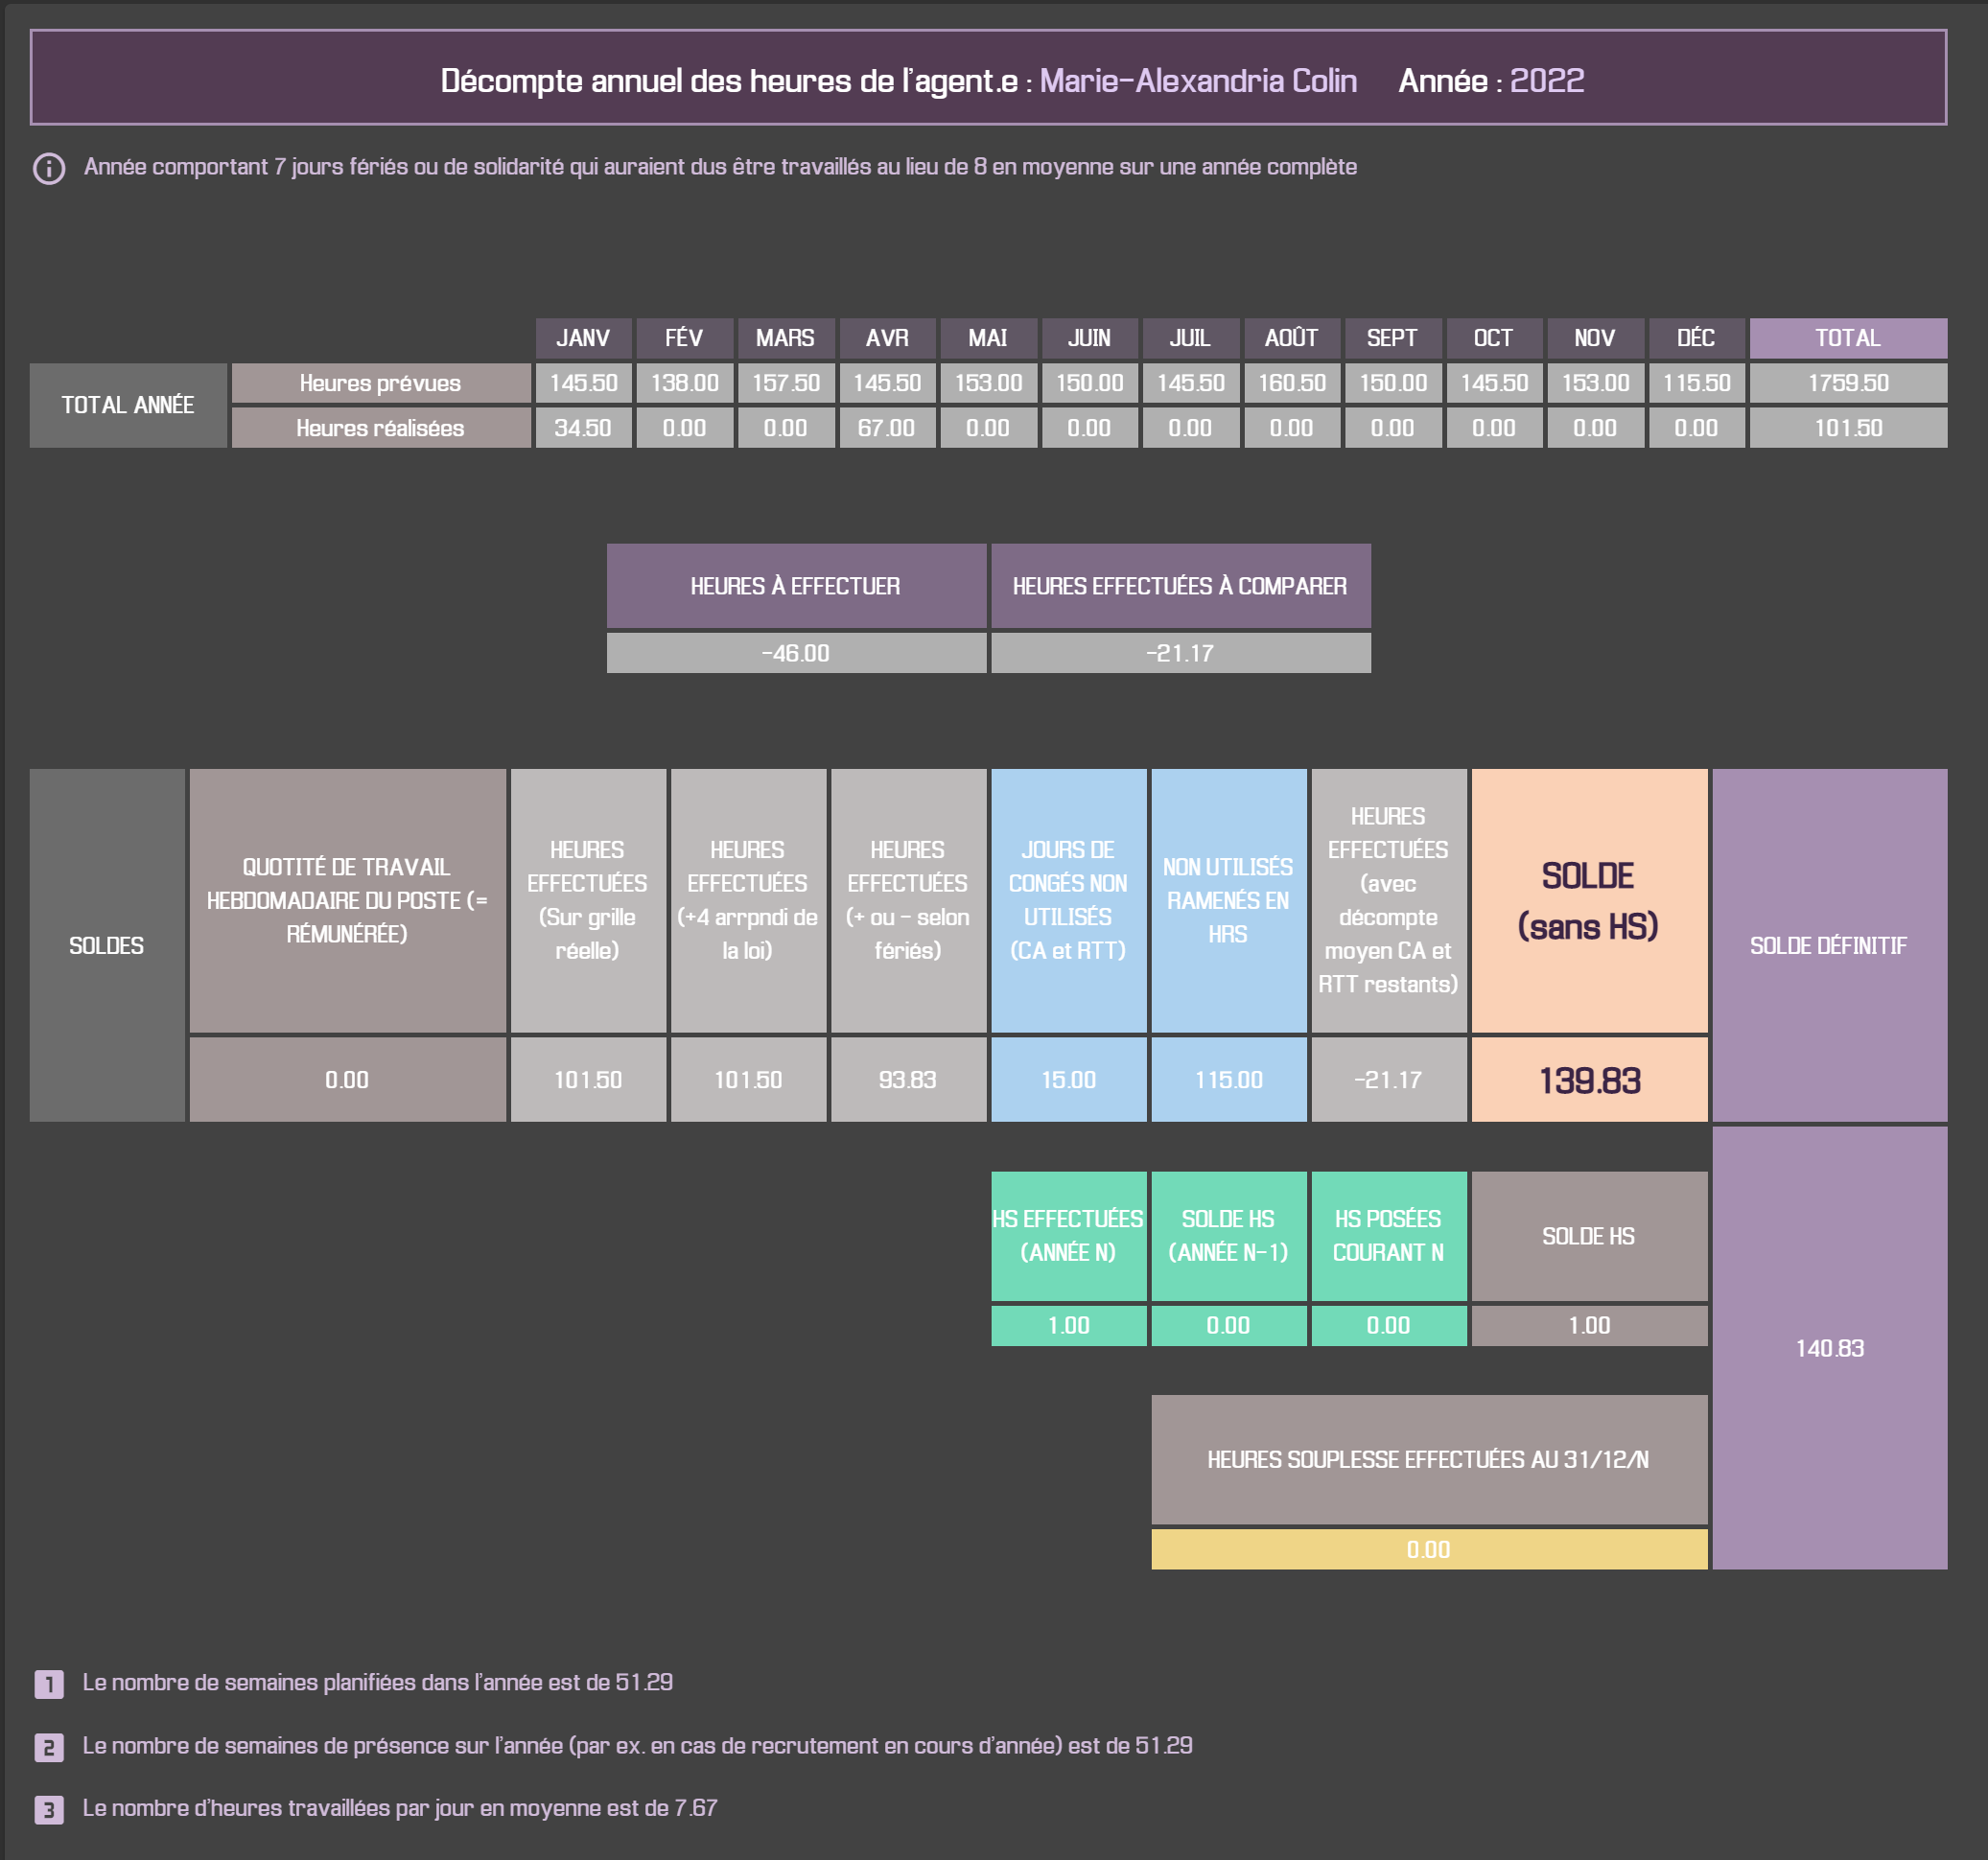Click the SOLDE DÉFINITIF header
The width and height of the screenshot is (1988, 1860).
tap(1829, 945)
